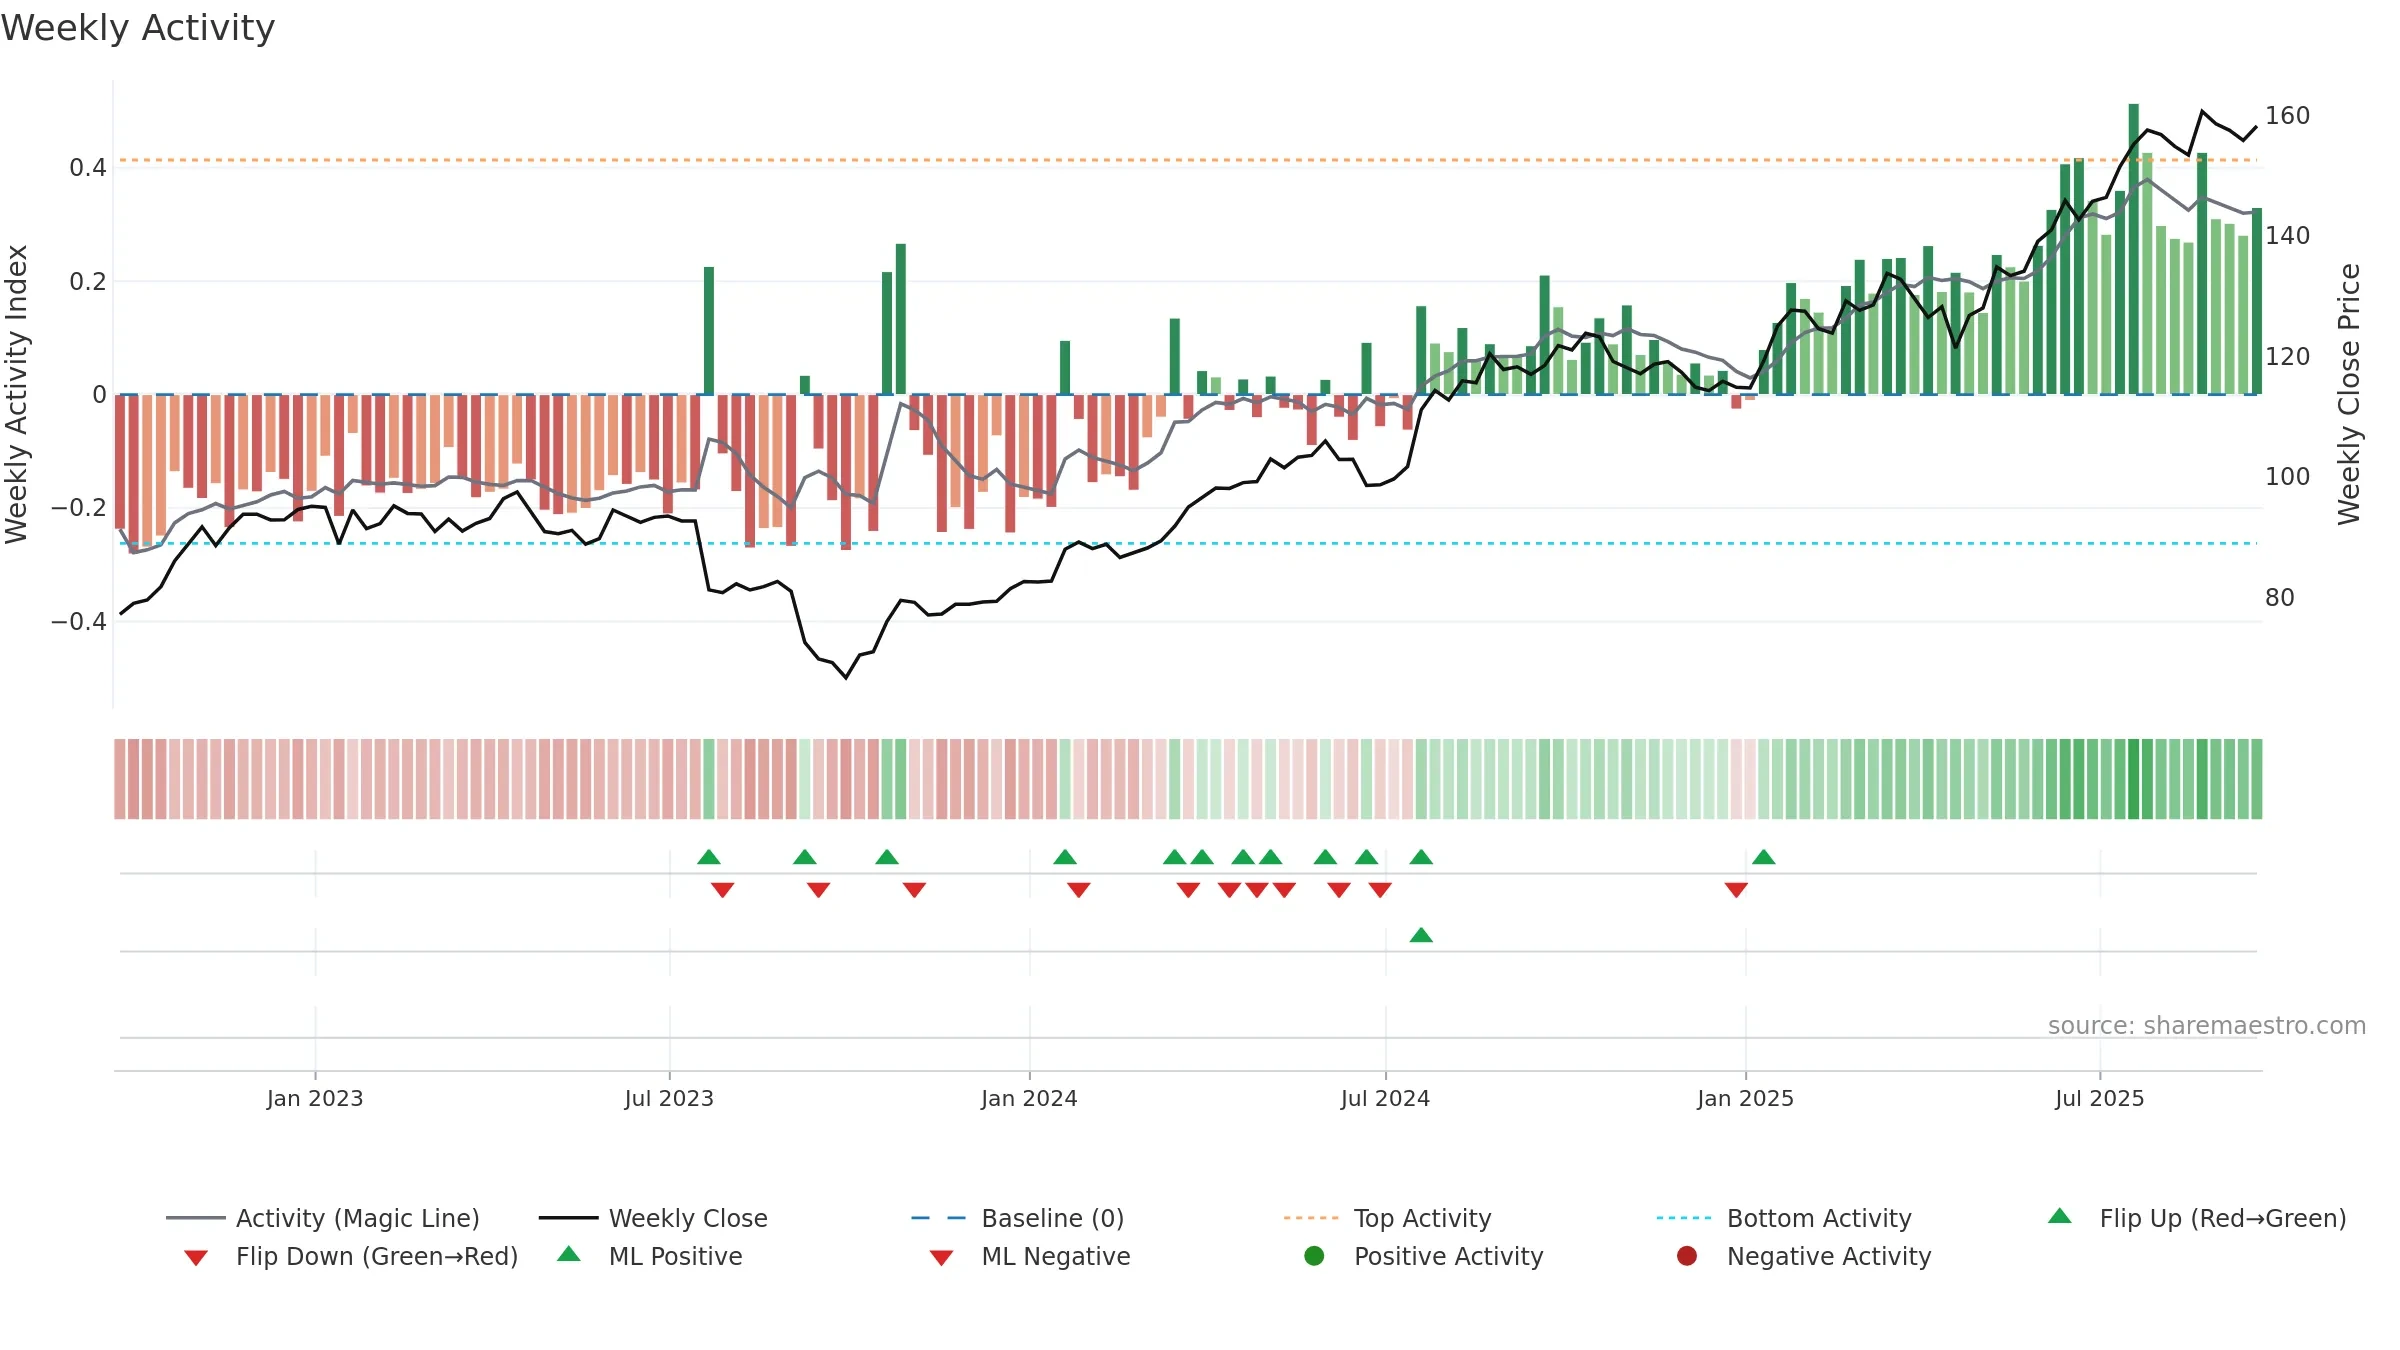Click the 0.2 activity axis tick
This screenshot has width=2400, height=1350.
point(88,282)
